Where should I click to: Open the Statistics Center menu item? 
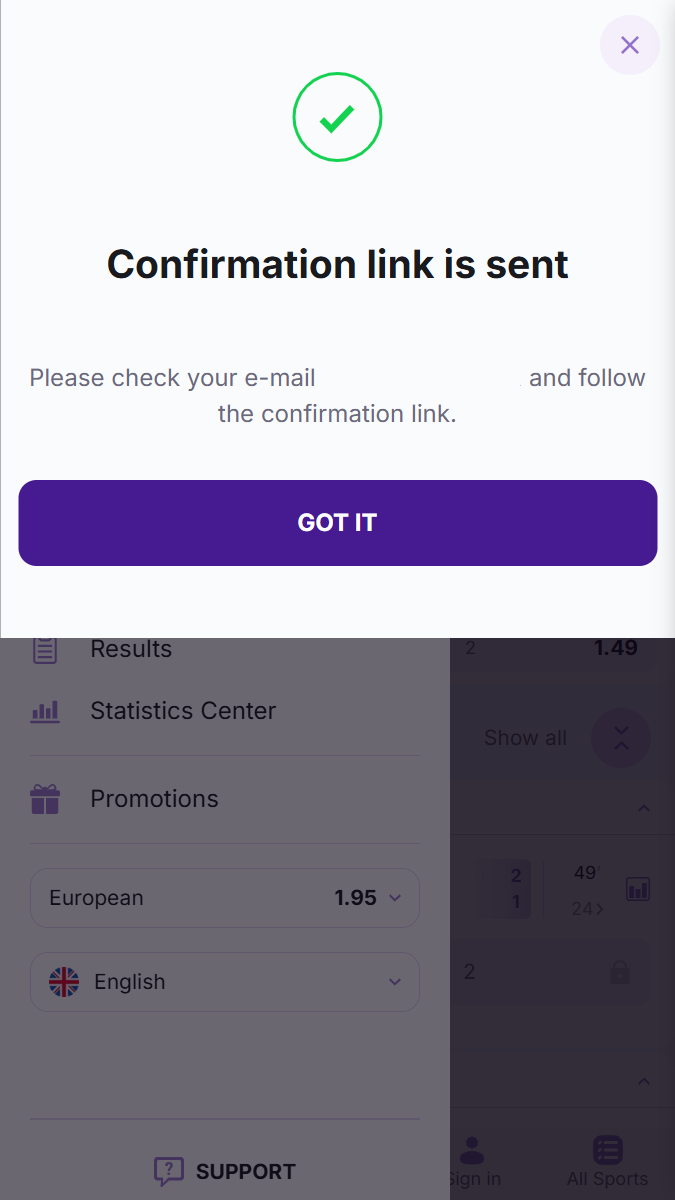click(x=183, y=711)
